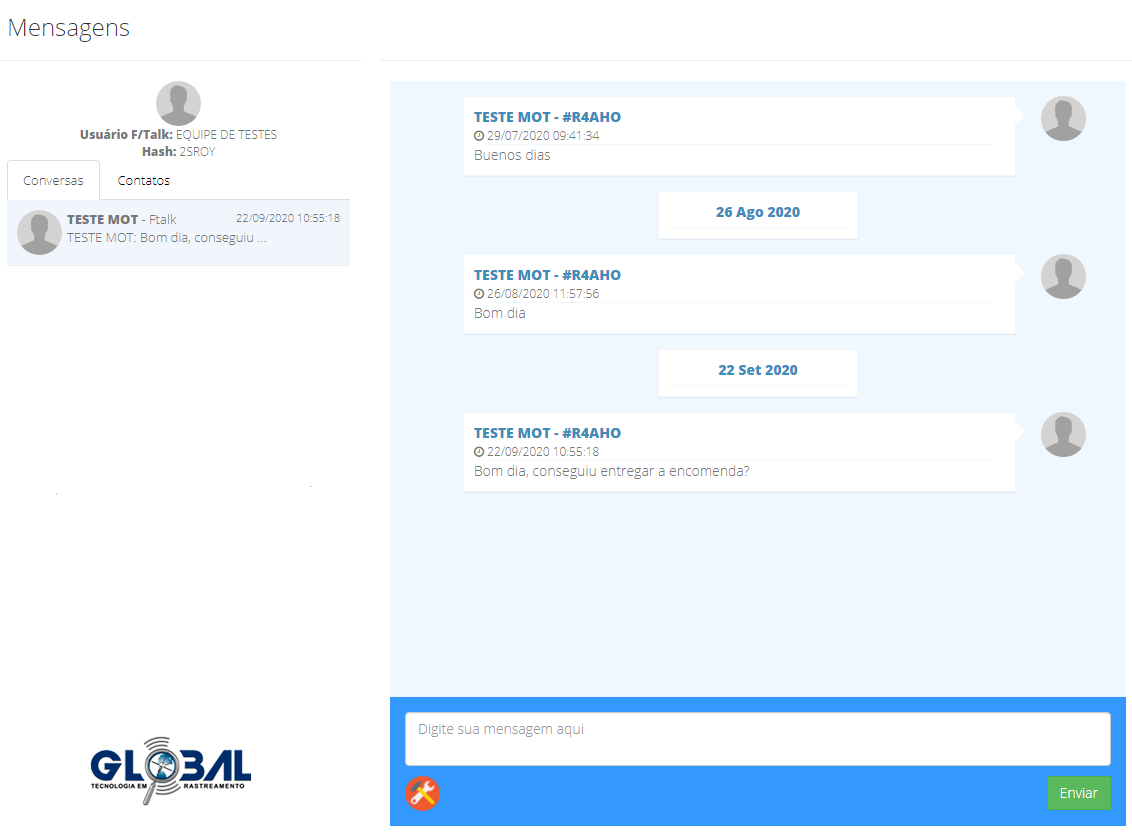Screen dimensions: 1132x833
Task: Click sender name on 'Buenos dias' message
Action: 547,117
